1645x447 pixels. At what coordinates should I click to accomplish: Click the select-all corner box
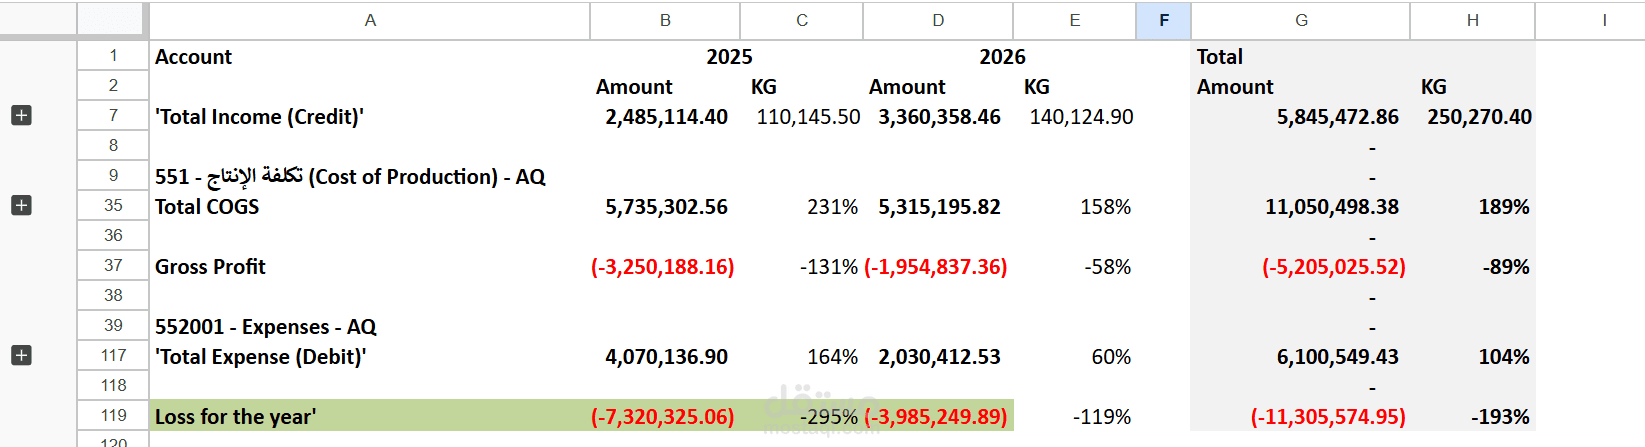[x=112, y=20]
